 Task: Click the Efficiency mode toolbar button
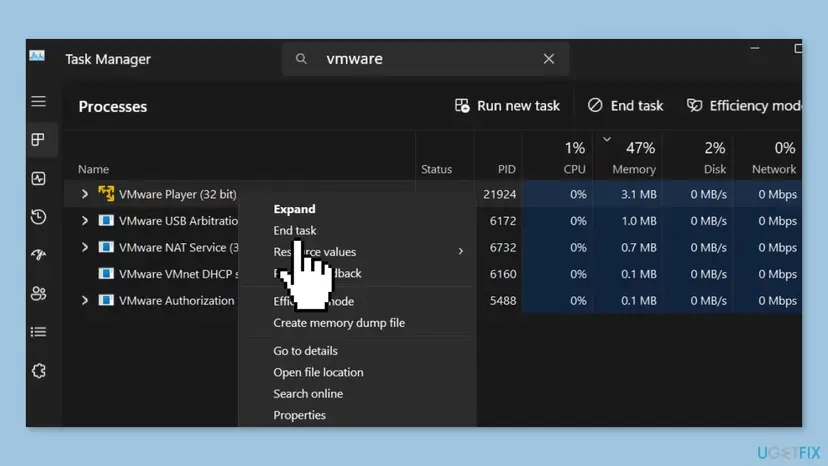click(x=744, y=106)
